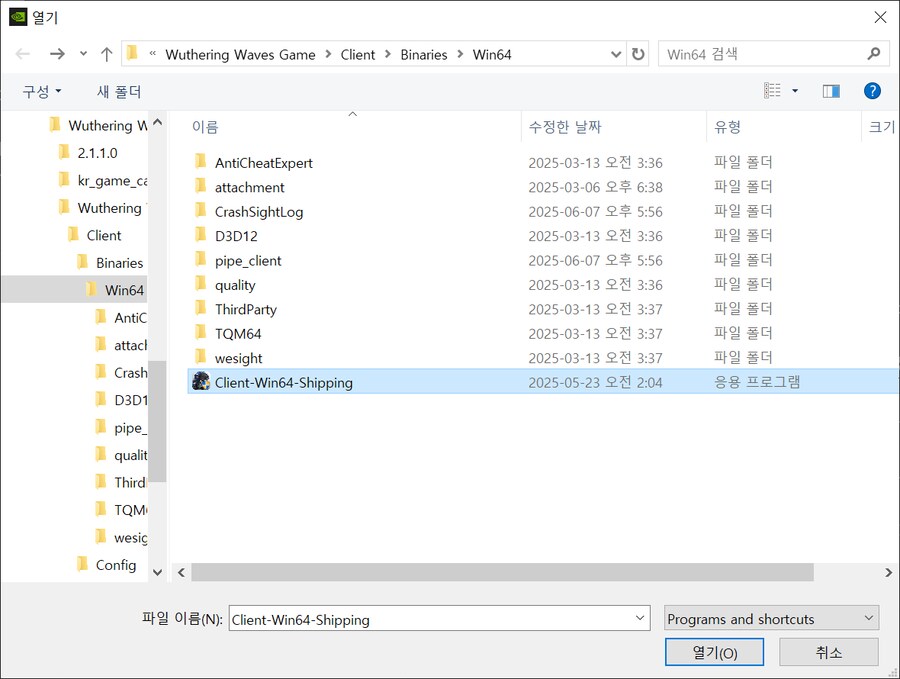Click 파일 폴더 type on wesight row

(743, 358)
